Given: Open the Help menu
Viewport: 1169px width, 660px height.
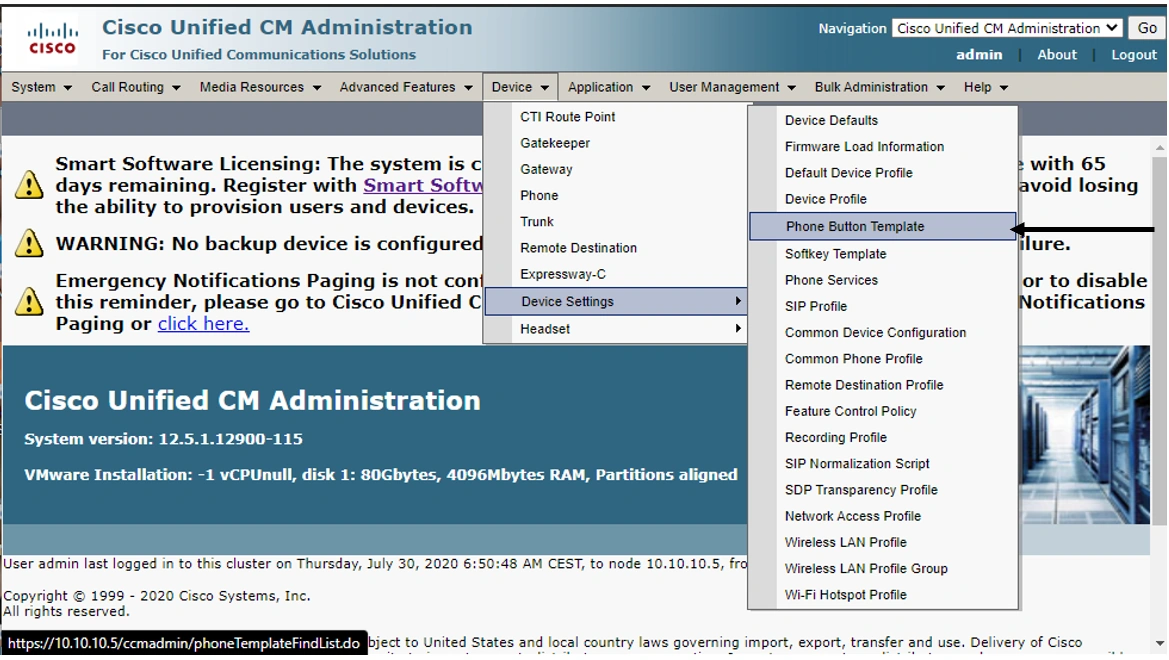Looking at the screenshot, I should point(985,87).
